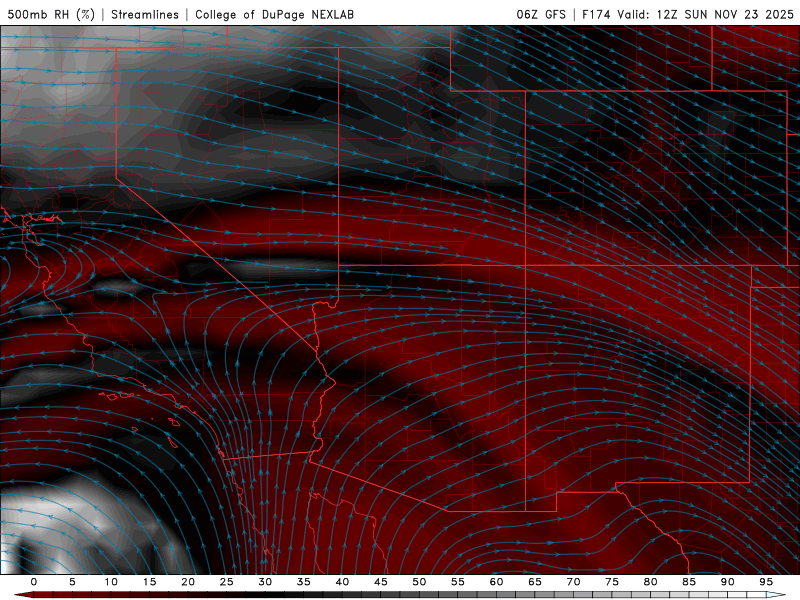
Task: Click the "500mb RH (%)" title text
Action: [x=51, y=14]
